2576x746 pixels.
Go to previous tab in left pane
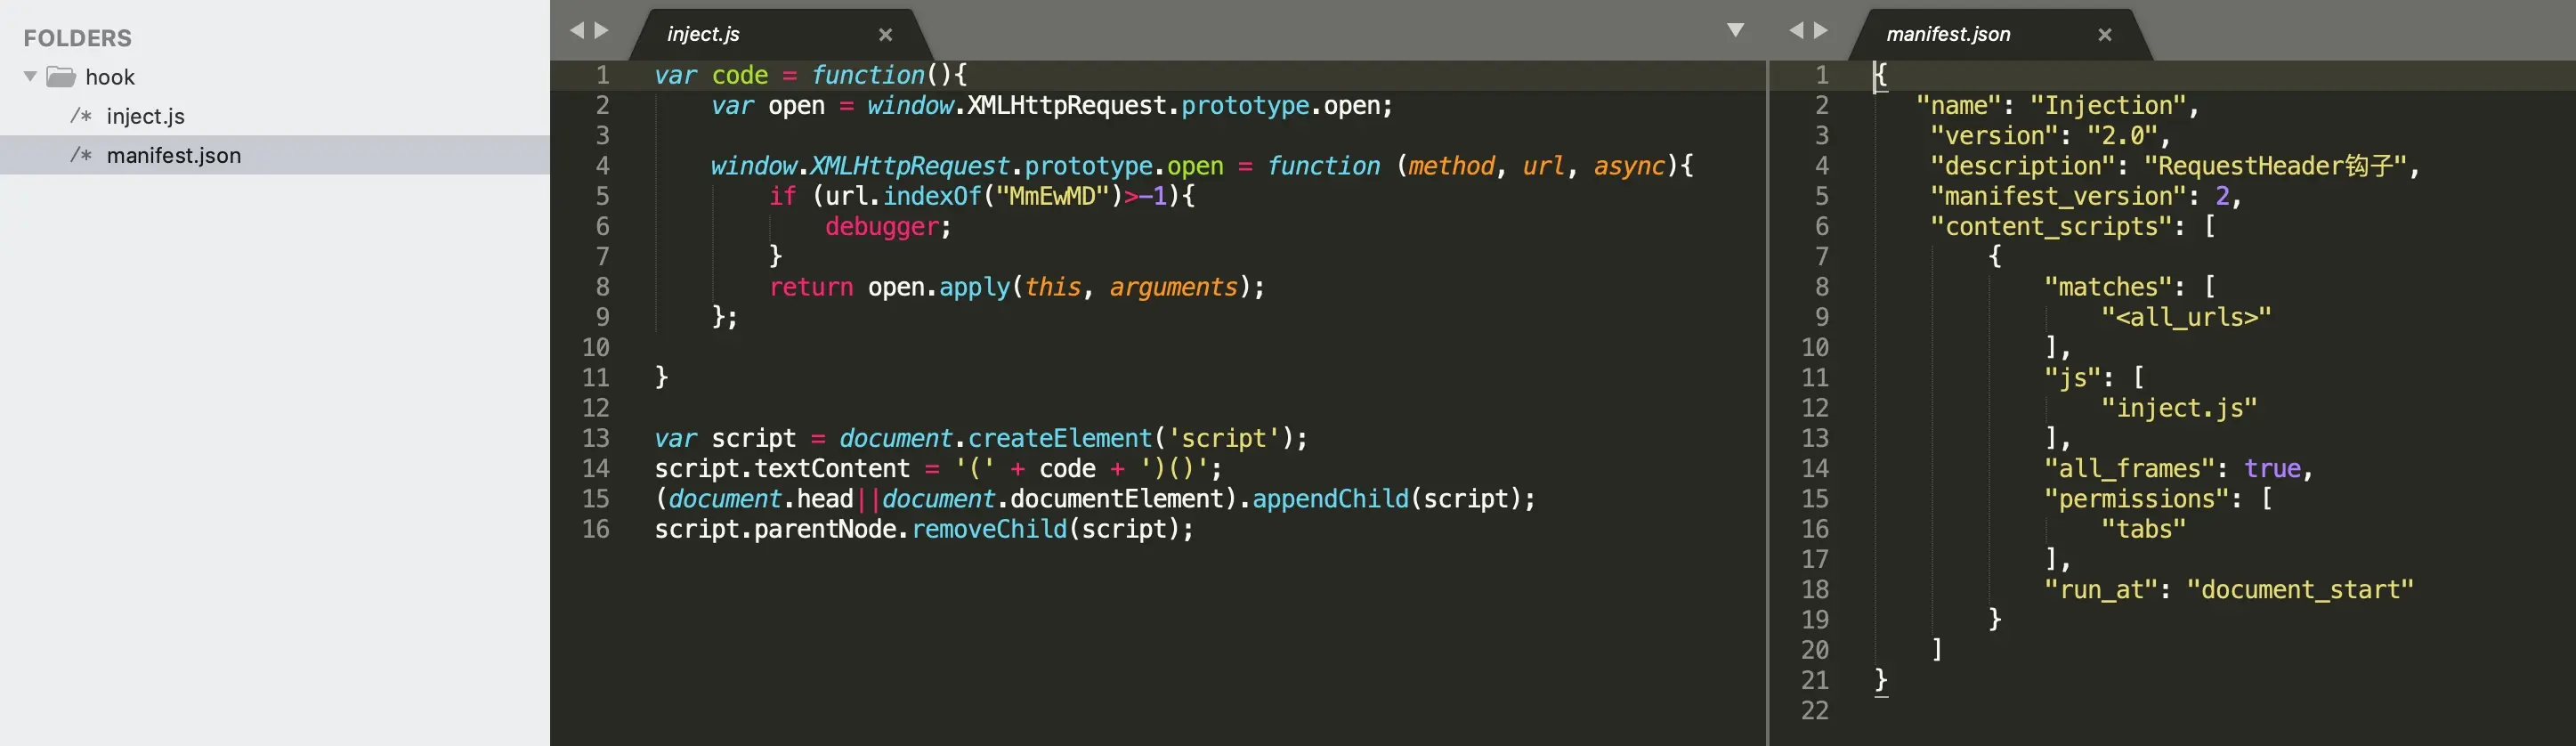[x=576, y=31]
